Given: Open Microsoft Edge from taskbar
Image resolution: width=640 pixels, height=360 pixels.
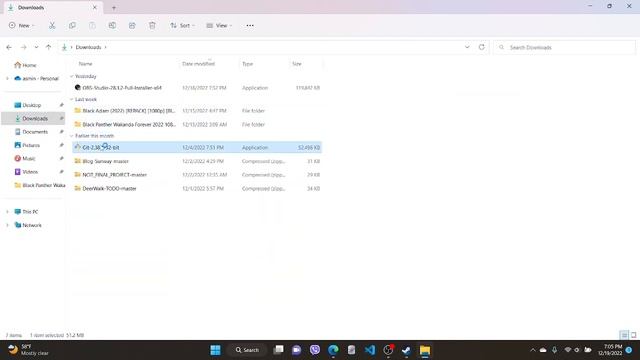Looking at the screenshot, I should coord(333,350).
